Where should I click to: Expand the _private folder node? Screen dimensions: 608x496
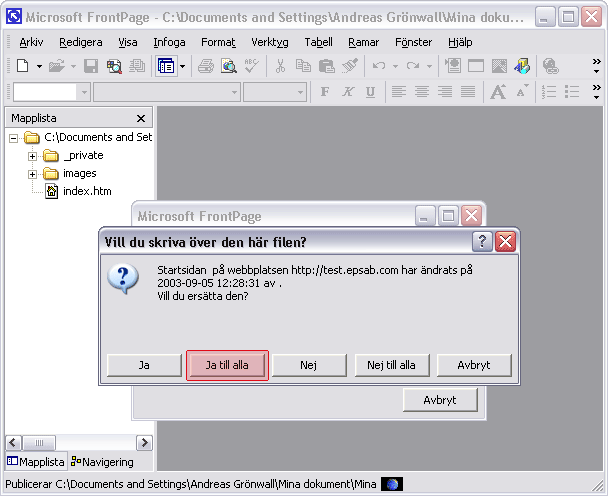tap(32, 156)
